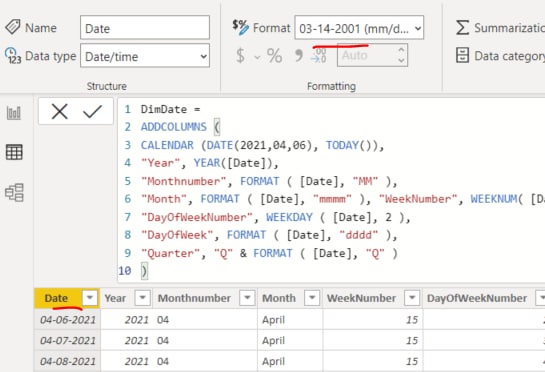Click the Summarization sigma icon
The image size is (545, 372).
(462, 27)
